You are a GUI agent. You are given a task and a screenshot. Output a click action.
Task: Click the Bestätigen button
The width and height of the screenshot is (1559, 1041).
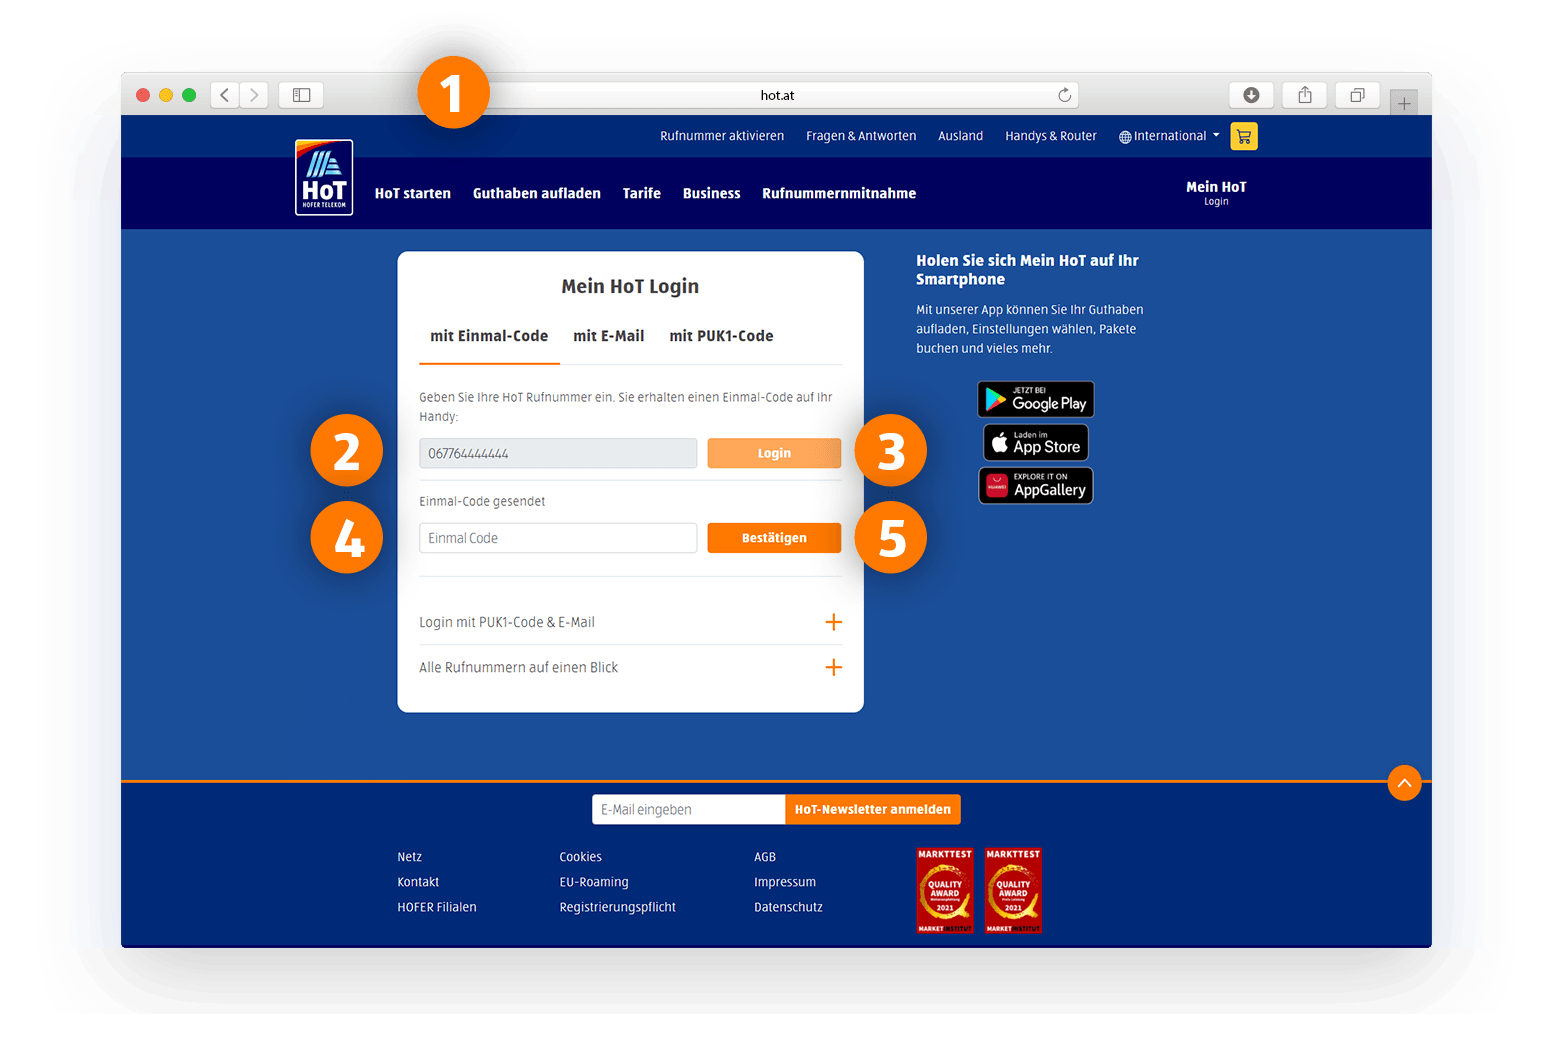point(774,538)
